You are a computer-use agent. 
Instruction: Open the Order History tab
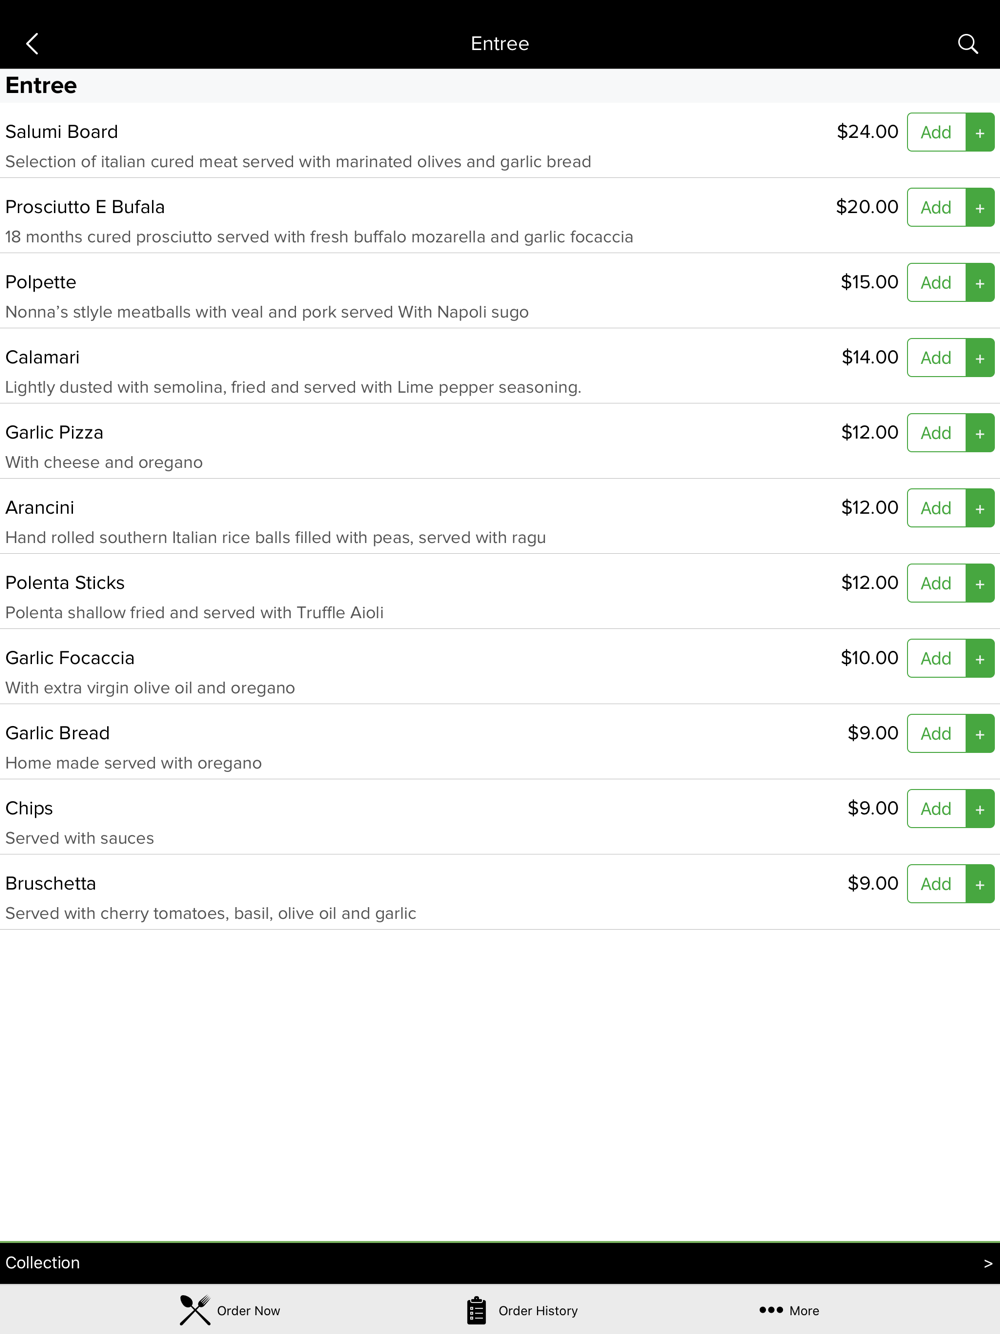click(x=522, y=1310)
